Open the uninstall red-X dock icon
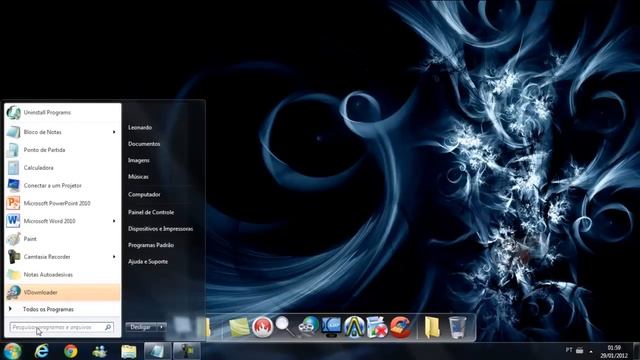Screen dimensions: 640x360 point(377,327)
